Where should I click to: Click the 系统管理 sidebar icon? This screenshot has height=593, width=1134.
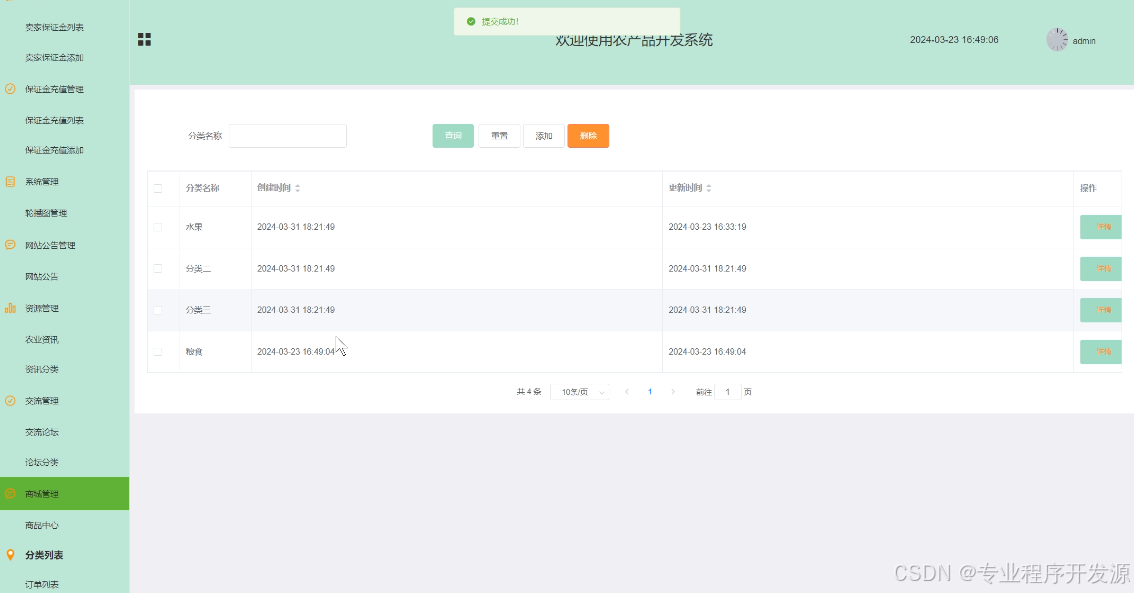tap(10, 182)
